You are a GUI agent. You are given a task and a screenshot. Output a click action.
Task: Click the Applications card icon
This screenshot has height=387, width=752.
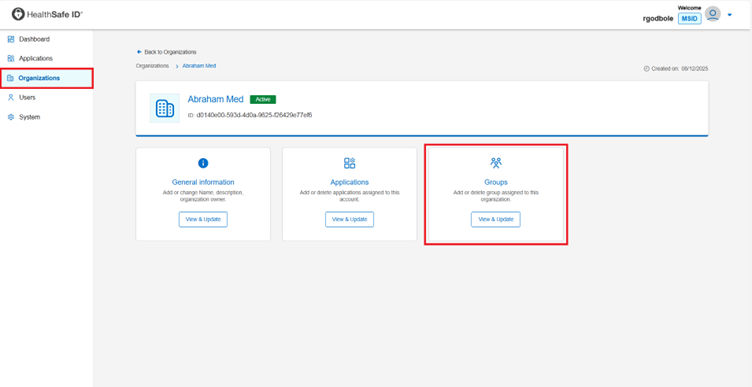[350, 163]
